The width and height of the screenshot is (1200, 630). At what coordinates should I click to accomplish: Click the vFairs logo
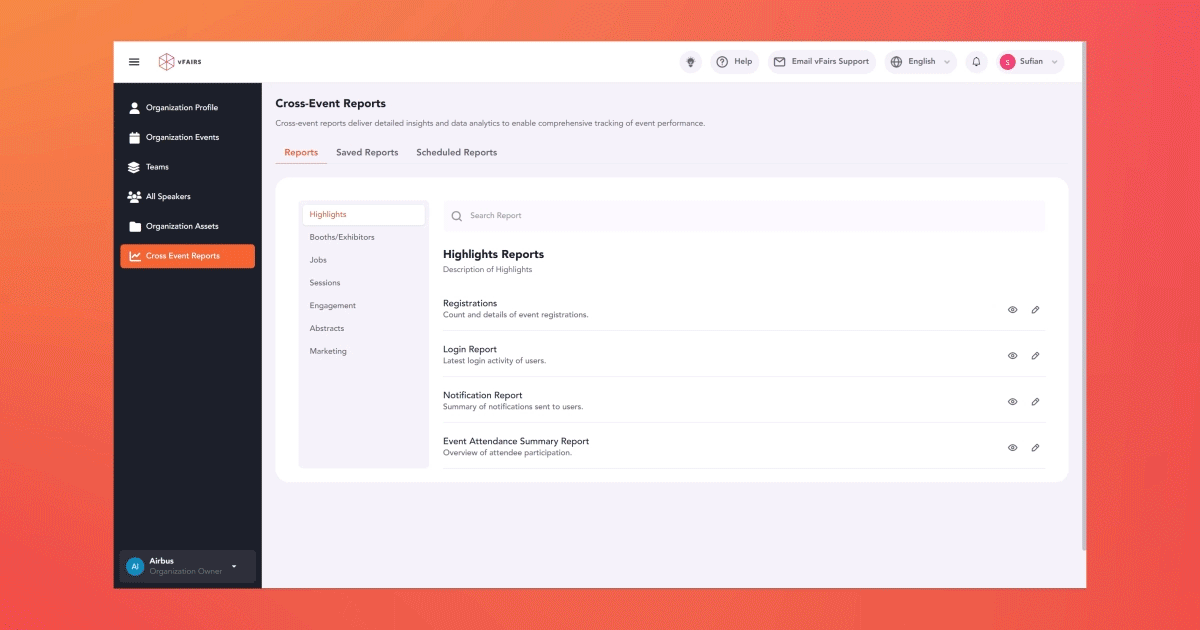180,62
